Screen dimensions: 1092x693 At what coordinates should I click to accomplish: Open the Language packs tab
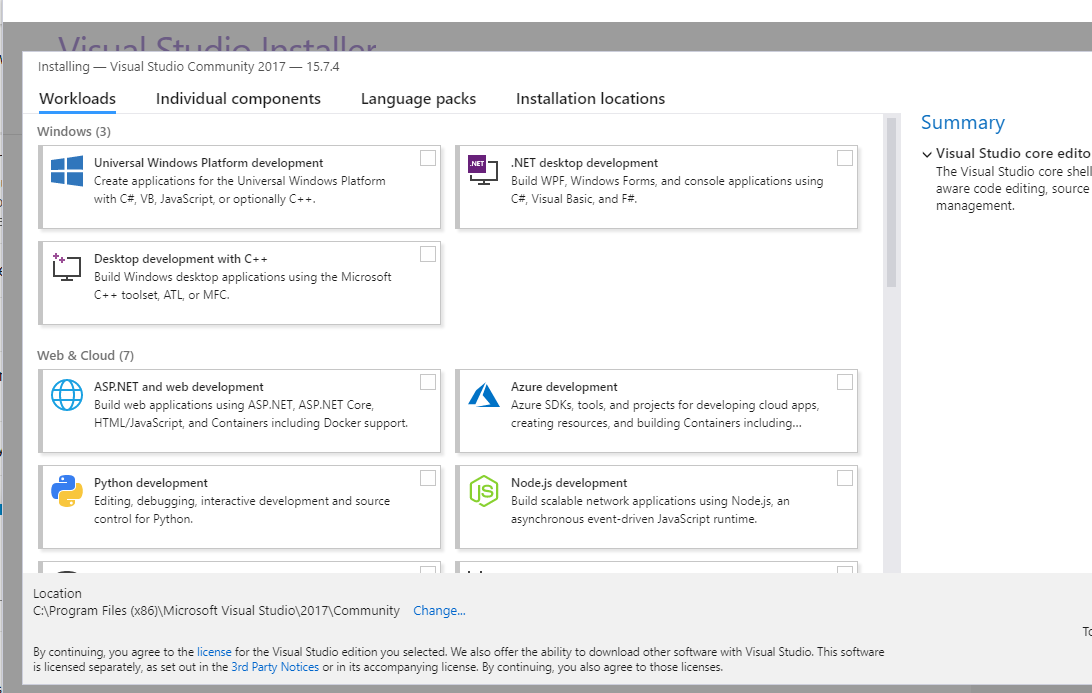tap(418, 99)
